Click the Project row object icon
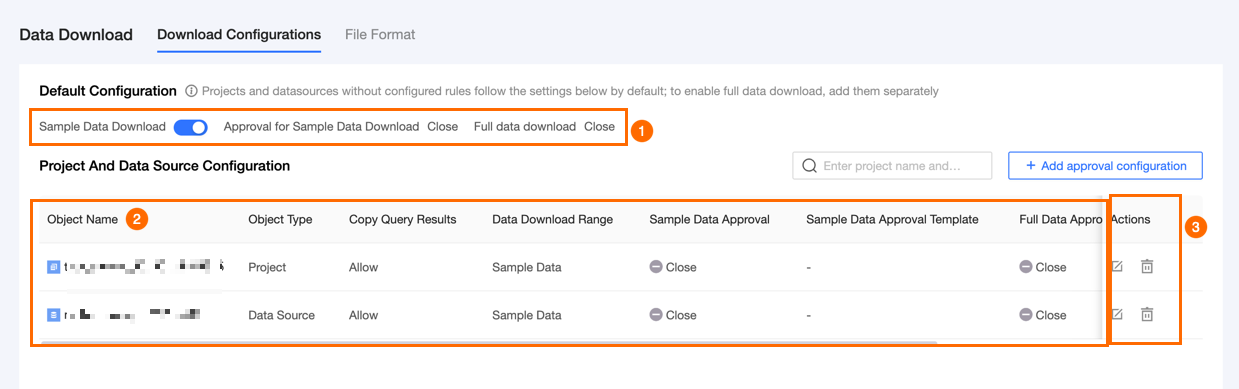 coord(54,267)
